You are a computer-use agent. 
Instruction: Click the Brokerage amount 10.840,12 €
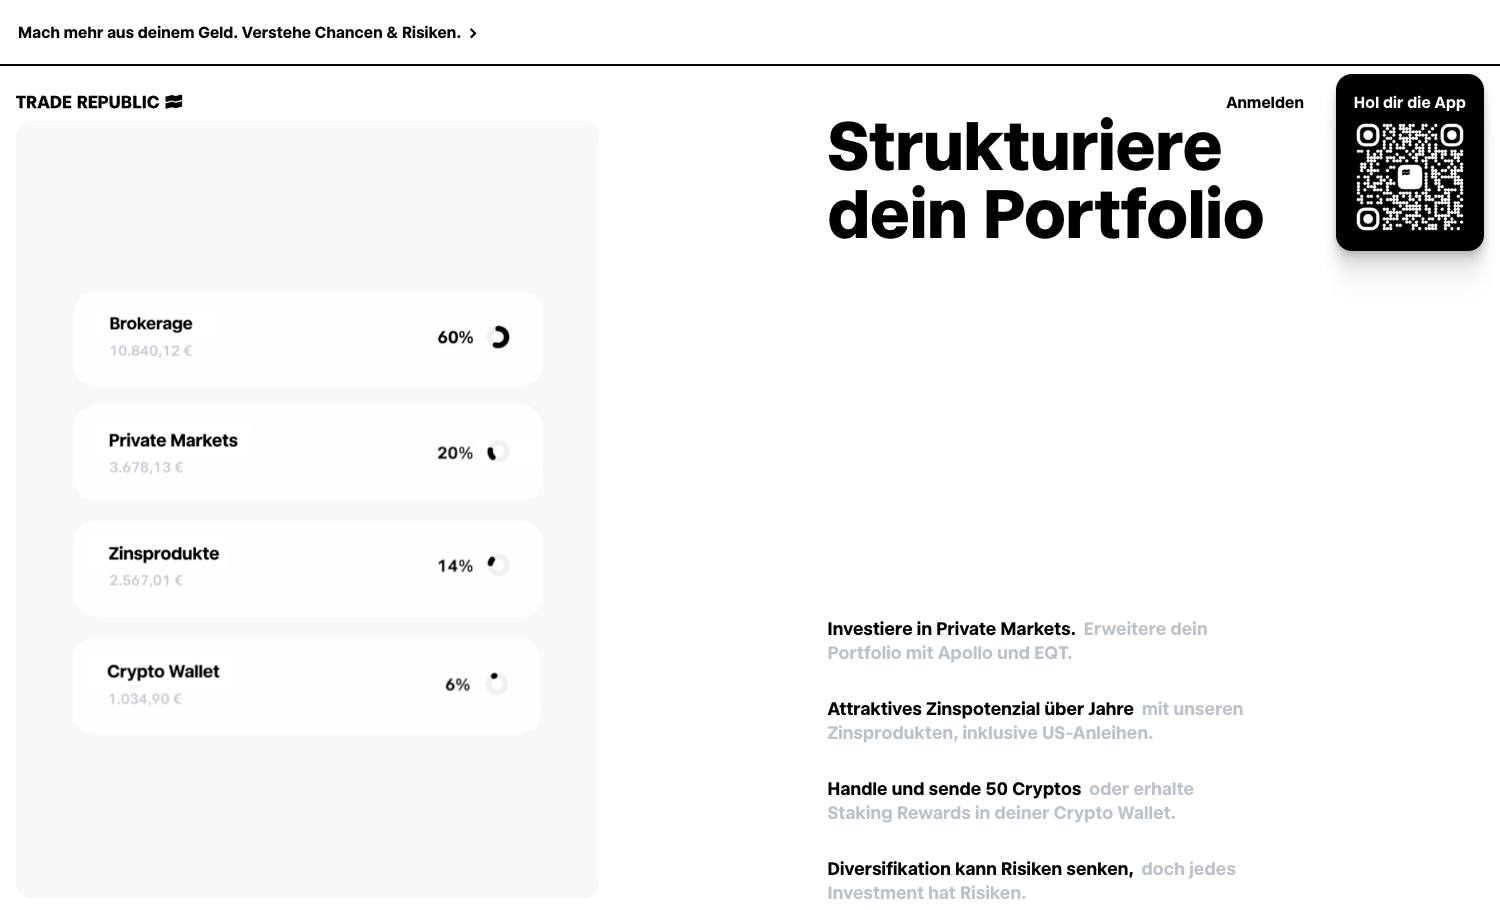point(151,351)
